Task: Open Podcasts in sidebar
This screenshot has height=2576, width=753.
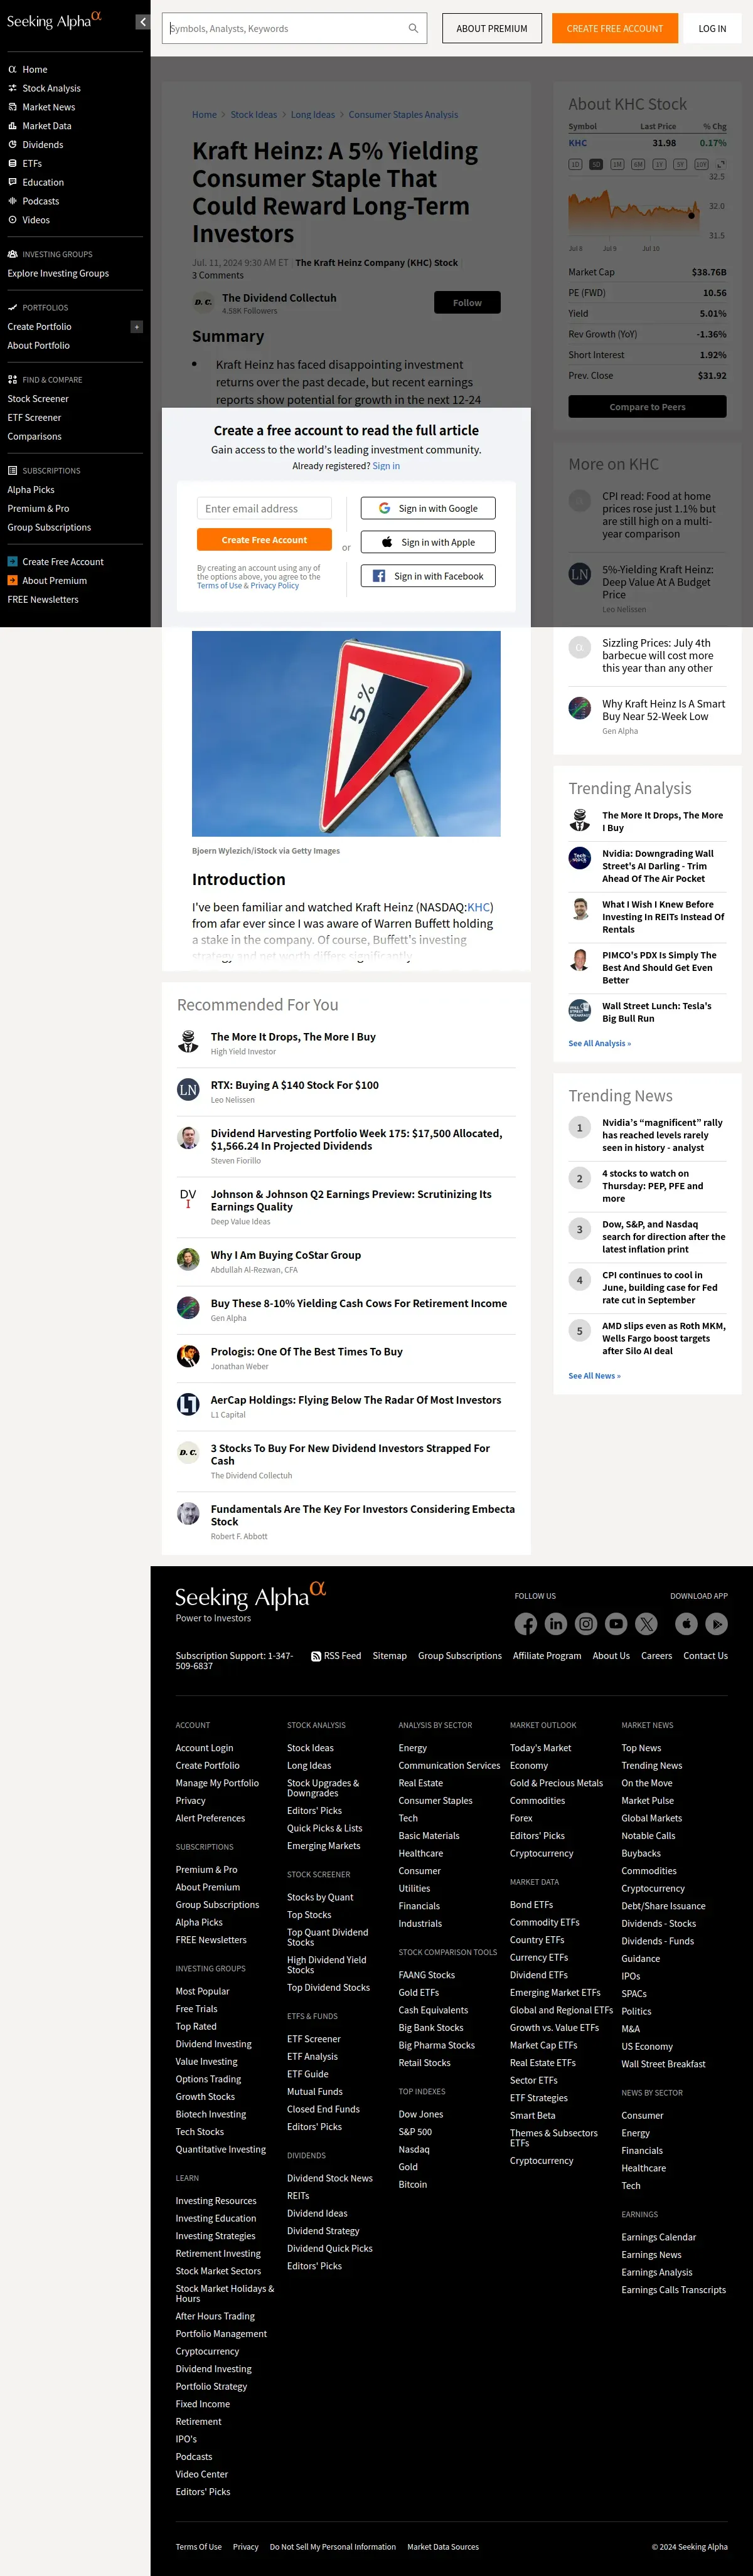Action: [41, 201]
